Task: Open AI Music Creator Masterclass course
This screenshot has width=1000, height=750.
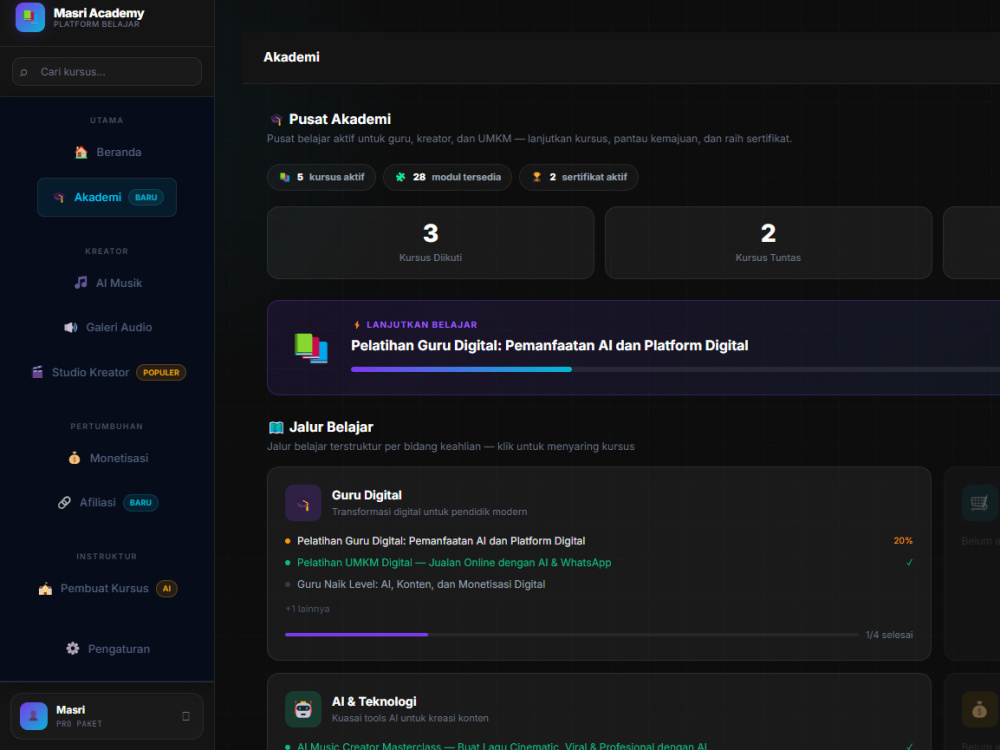Action: point(502,746)
